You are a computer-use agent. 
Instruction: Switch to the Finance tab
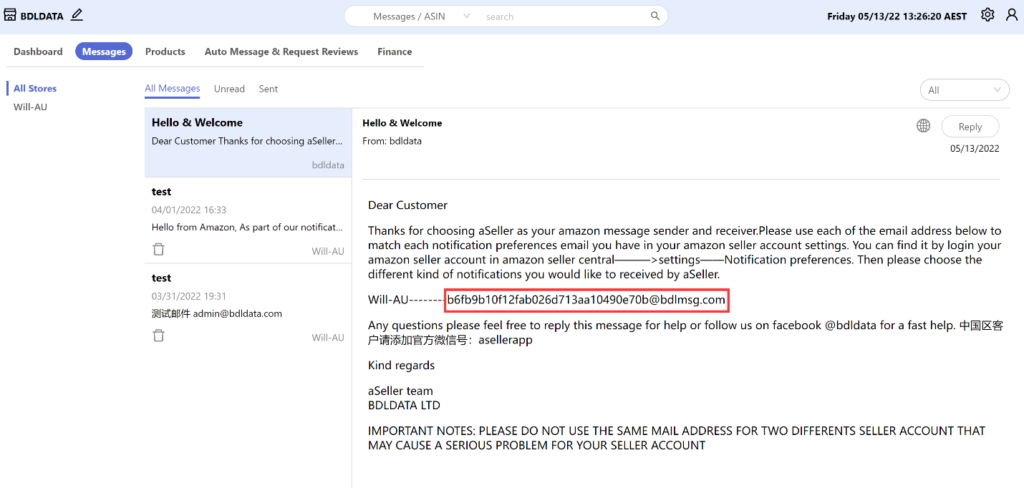tap(394, 52)
